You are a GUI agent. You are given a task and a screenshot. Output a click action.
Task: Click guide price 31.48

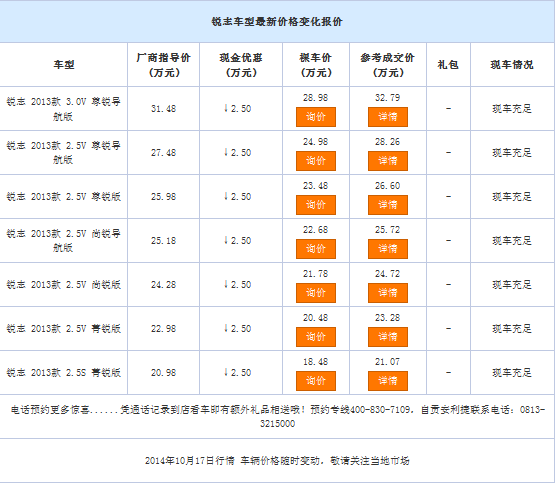(x=164, y=109)
